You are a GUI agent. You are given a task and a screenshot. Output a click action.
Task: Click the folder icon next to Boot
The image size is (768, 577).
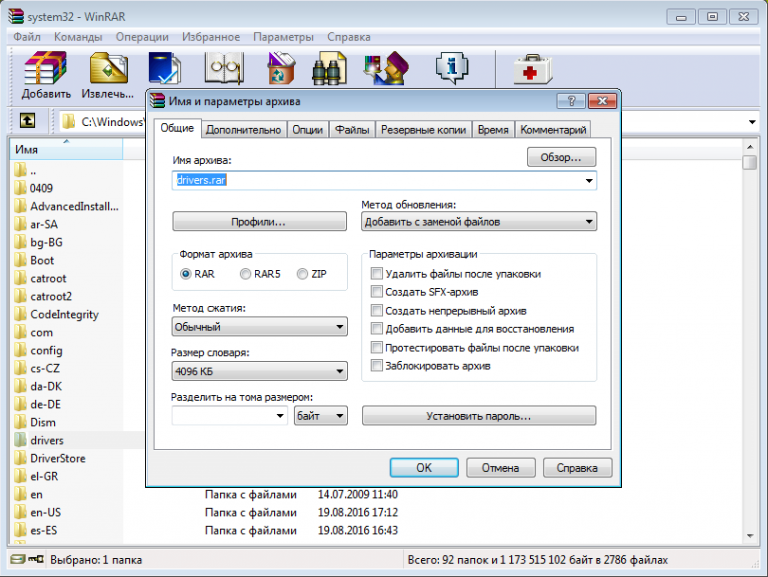click(20, 260)
